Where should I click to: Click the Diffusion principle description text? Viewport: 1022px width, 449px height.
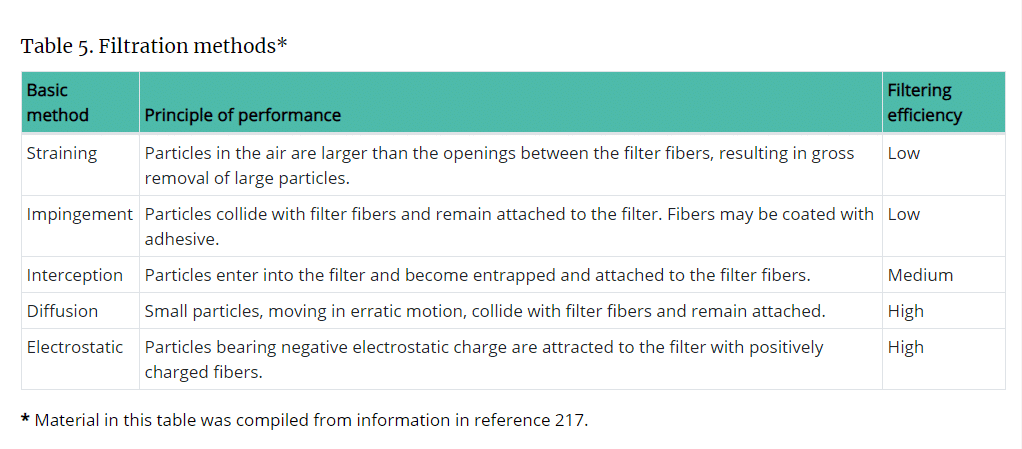click(485, 311)
